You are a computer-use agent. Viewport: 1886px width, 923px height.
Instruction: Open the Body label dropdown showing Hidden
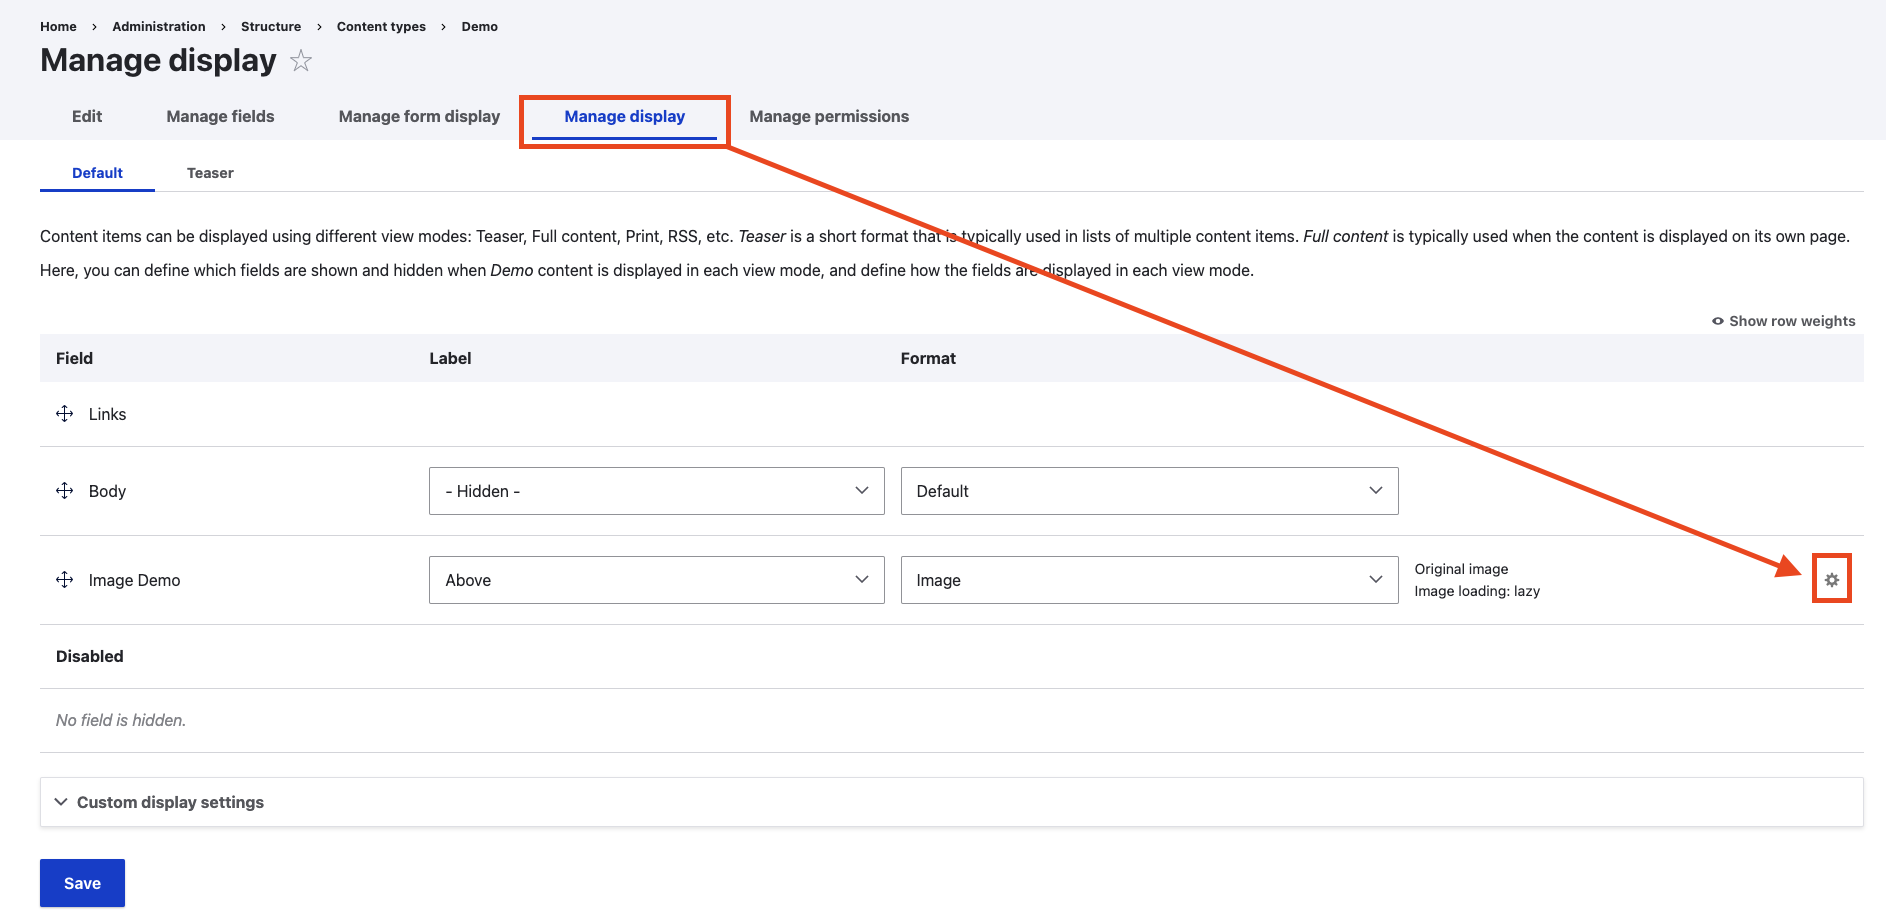(657, 491)
